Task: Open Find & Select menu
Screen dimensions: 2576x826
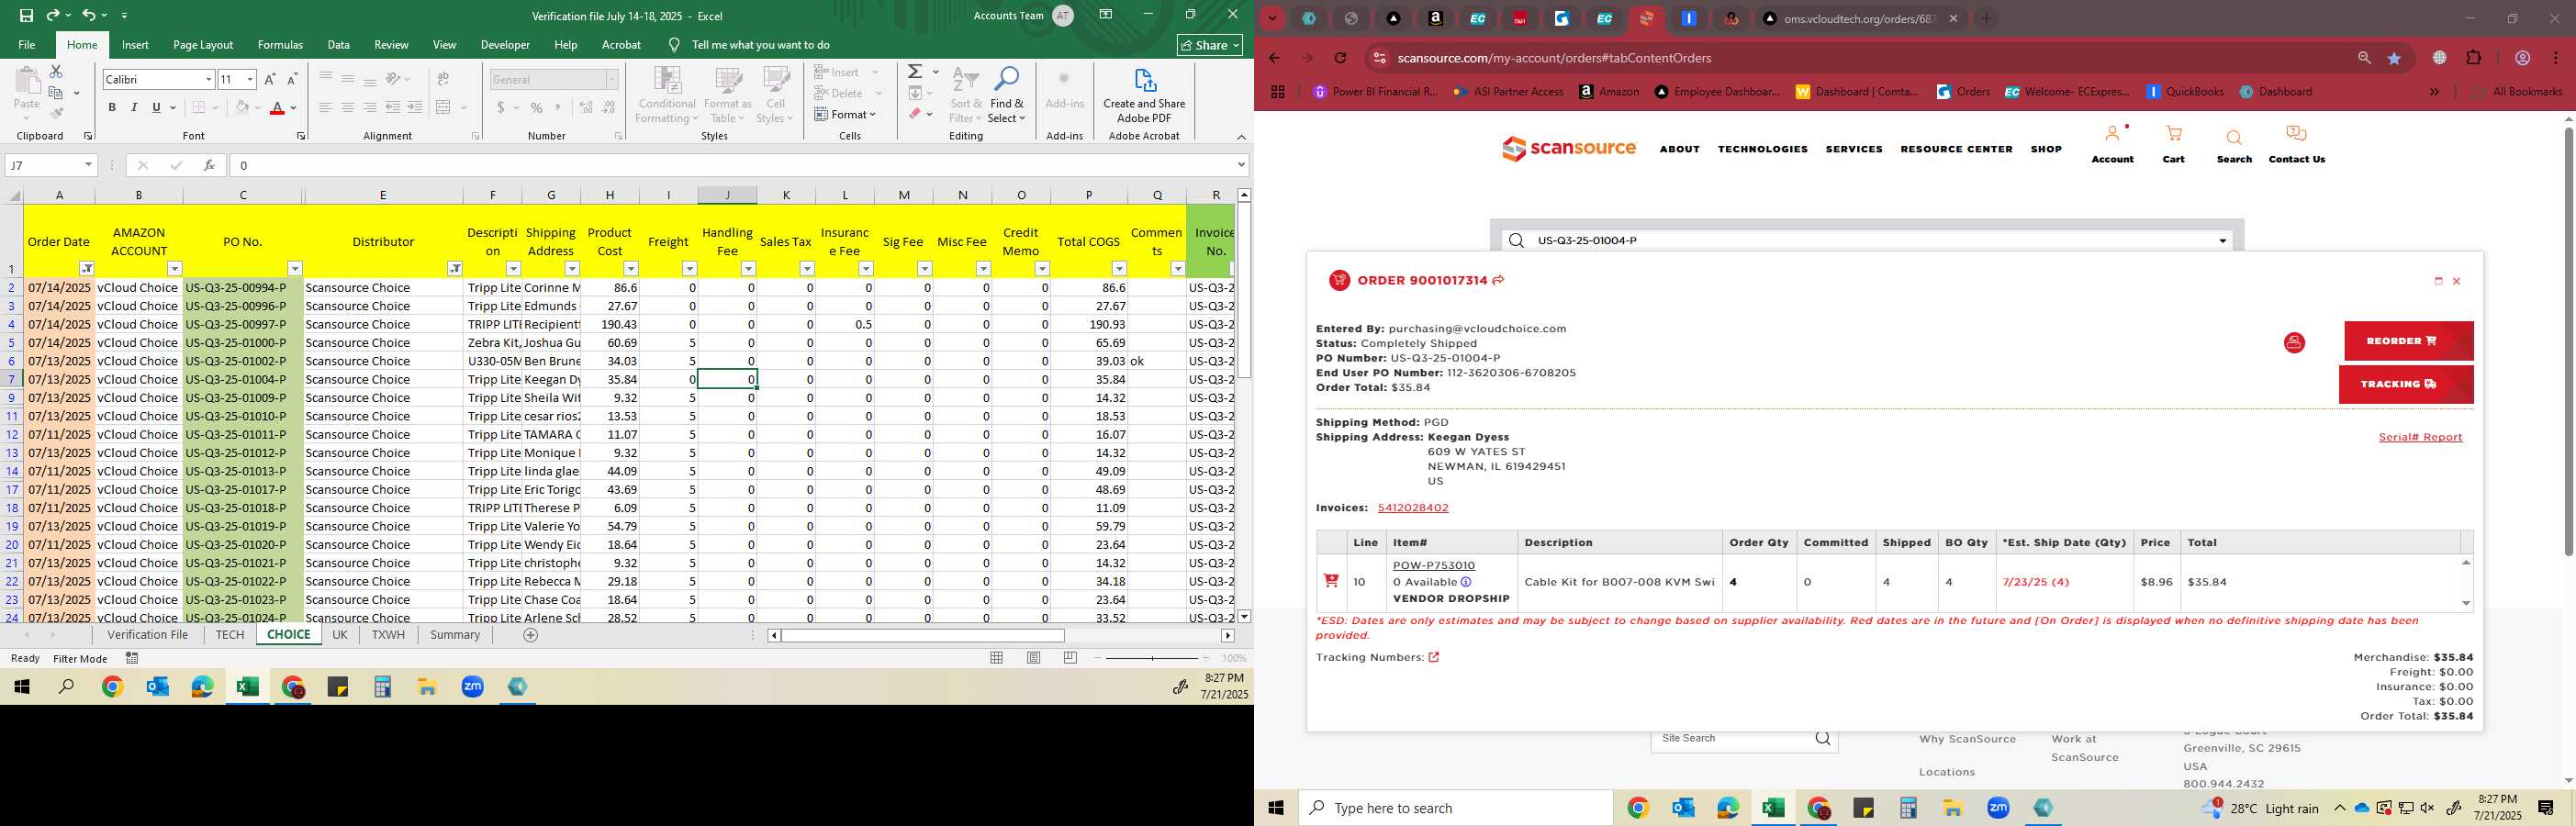Action: coord(1006,96)
